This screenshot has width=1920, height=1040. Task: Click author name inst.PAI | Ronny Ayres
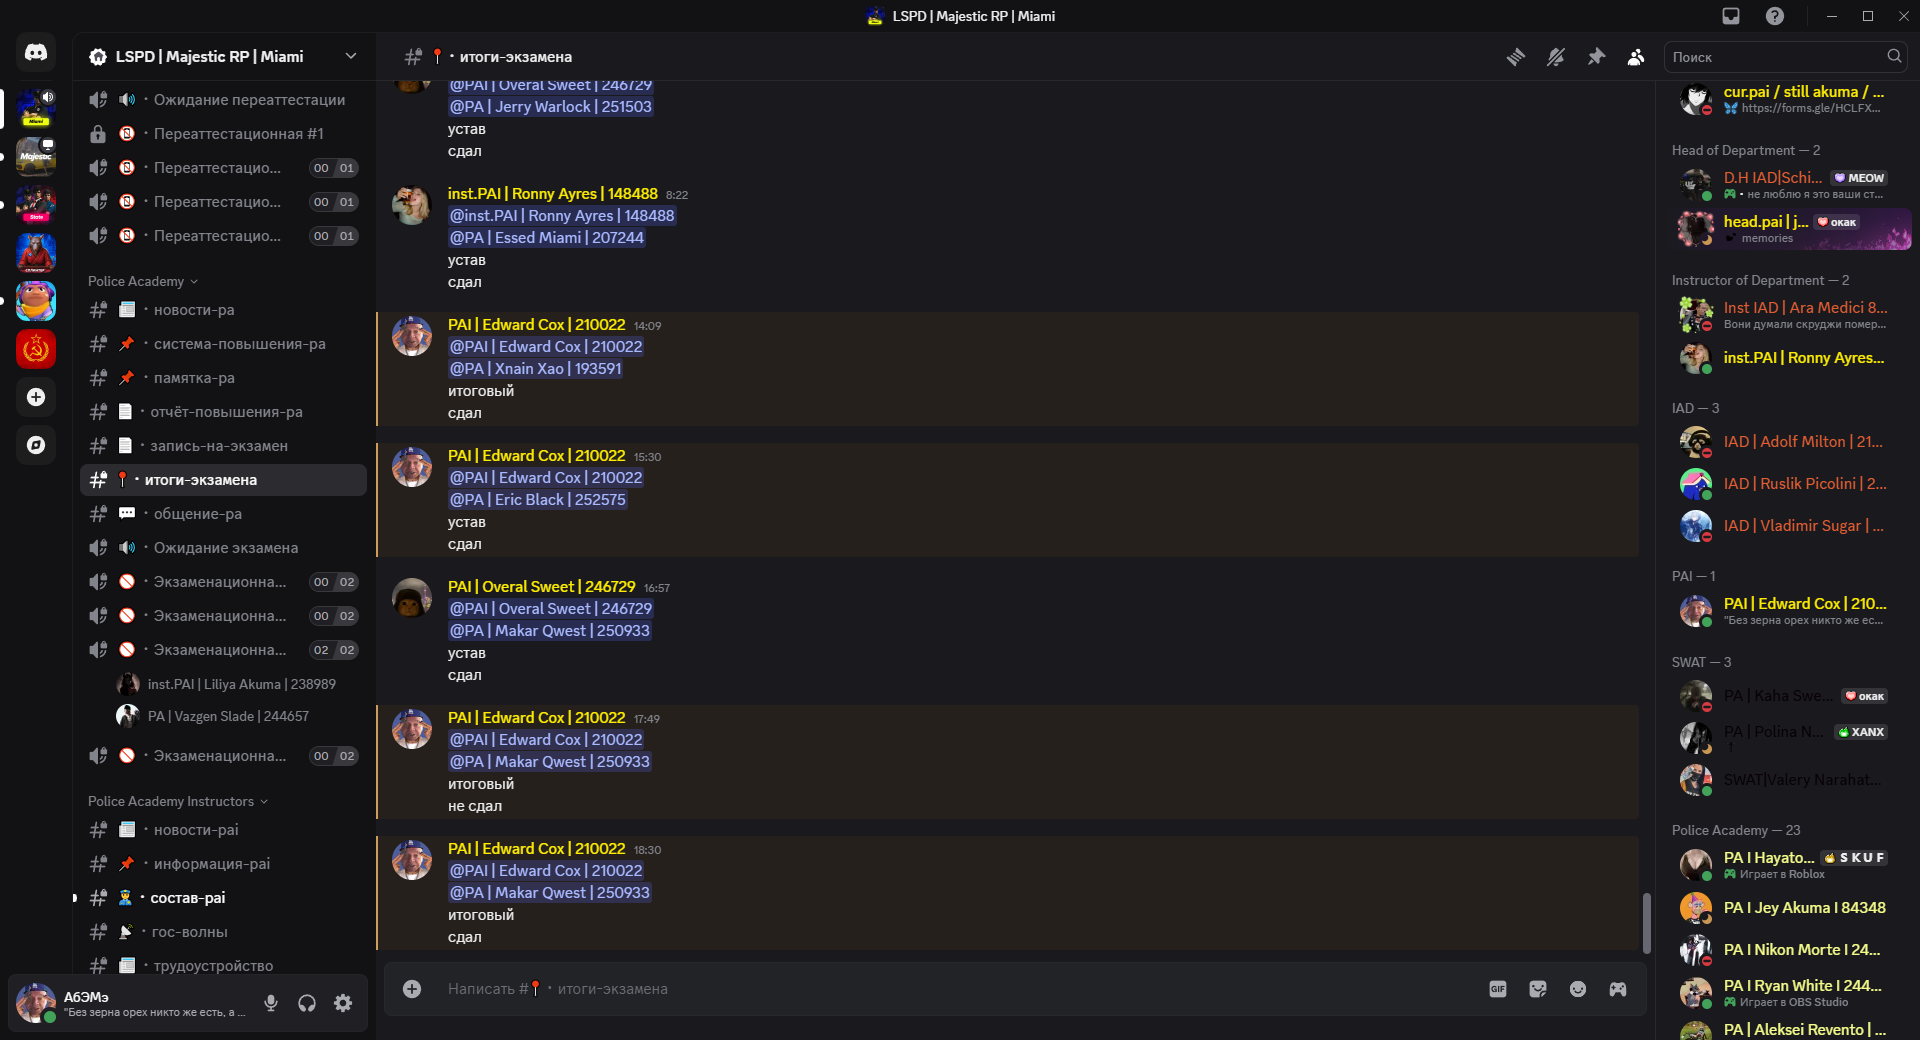pyautogui.click(x=553, y=194)
